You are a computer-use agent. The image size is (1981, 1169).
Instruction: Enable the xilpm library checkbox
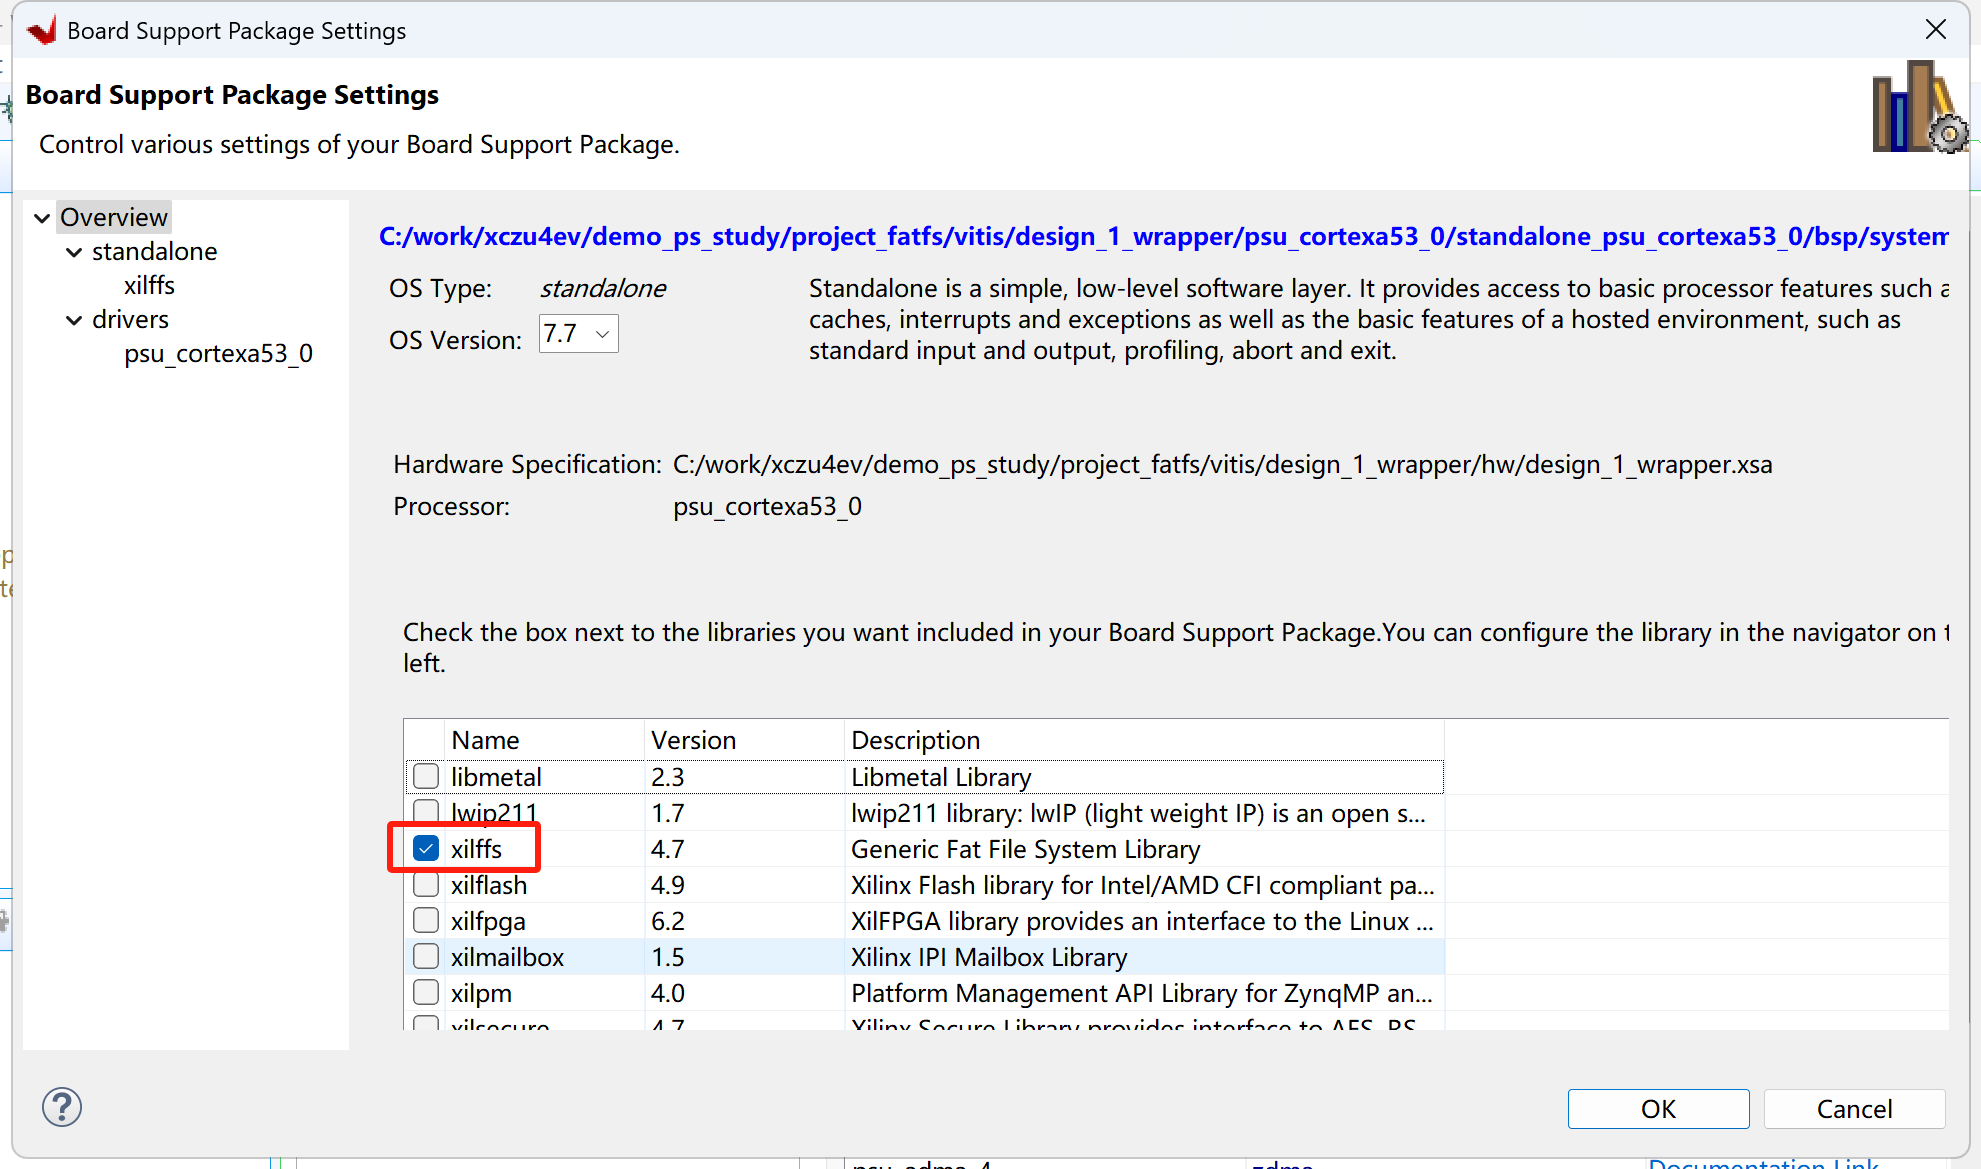426,993
